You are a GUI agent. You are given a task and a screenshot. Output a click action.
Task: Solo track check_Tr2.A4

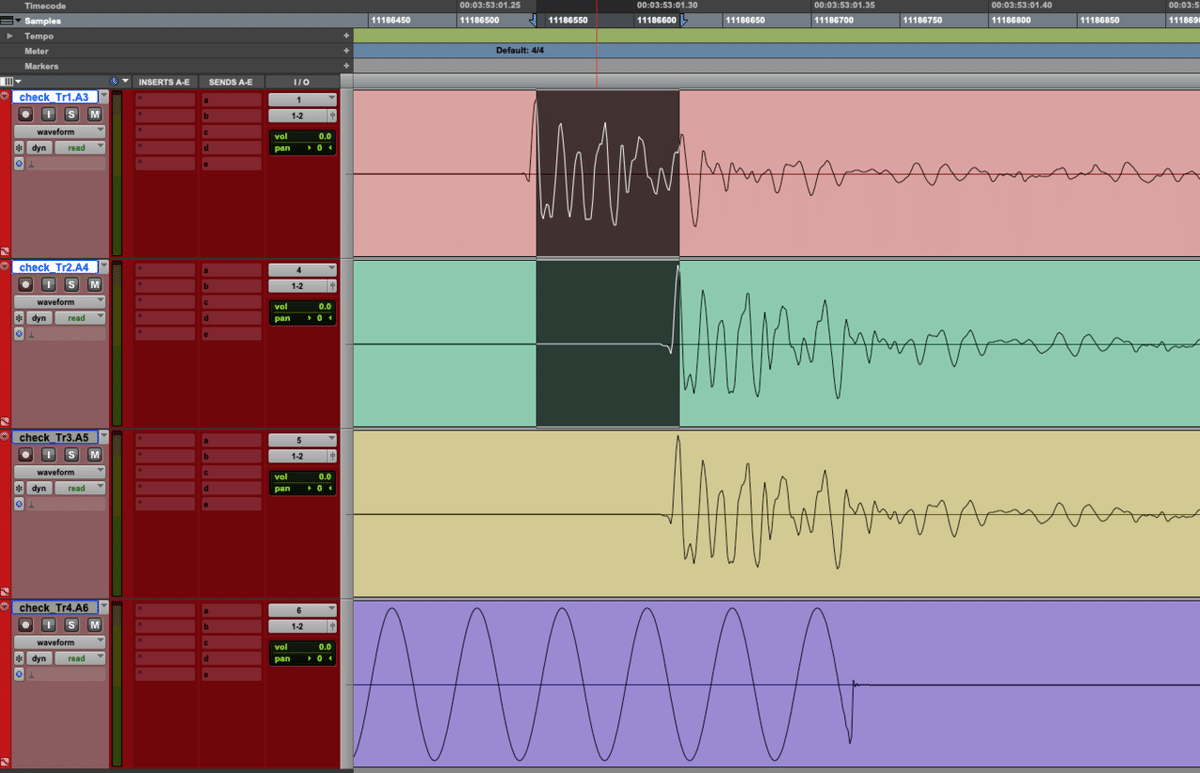[x=72, y=285]
